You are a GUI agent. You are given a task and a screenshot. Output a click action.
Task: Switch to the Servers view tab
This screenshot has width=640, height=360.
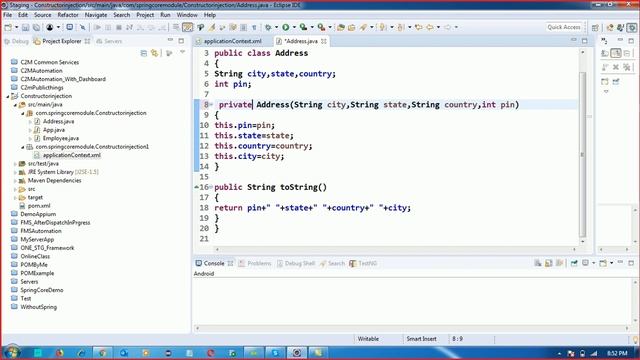[109, 41]
